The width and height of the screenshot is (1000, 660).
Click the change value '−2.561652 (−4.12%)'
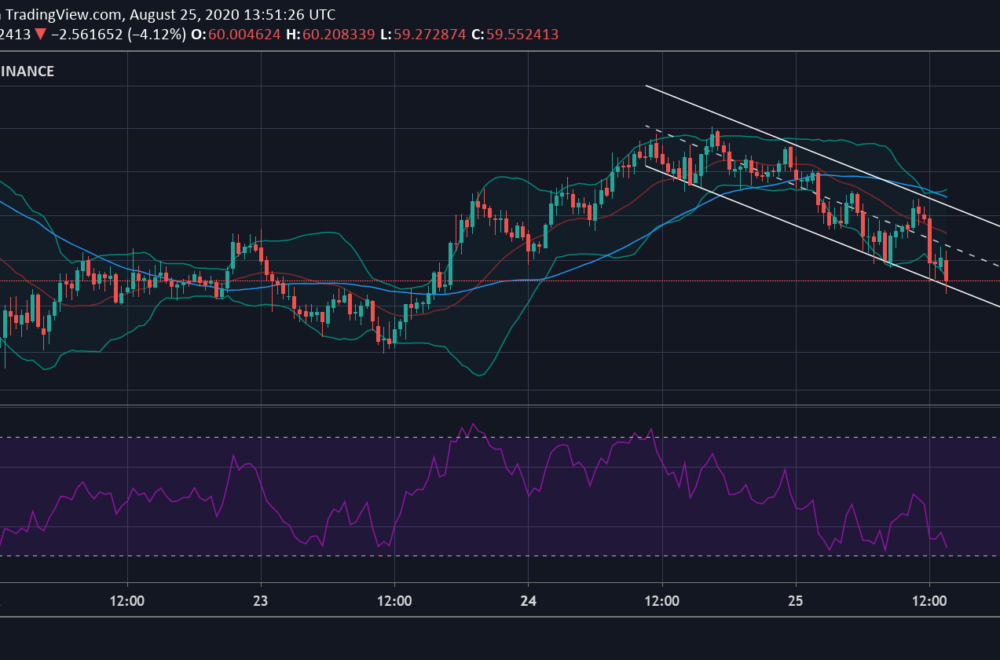point(119,34)
